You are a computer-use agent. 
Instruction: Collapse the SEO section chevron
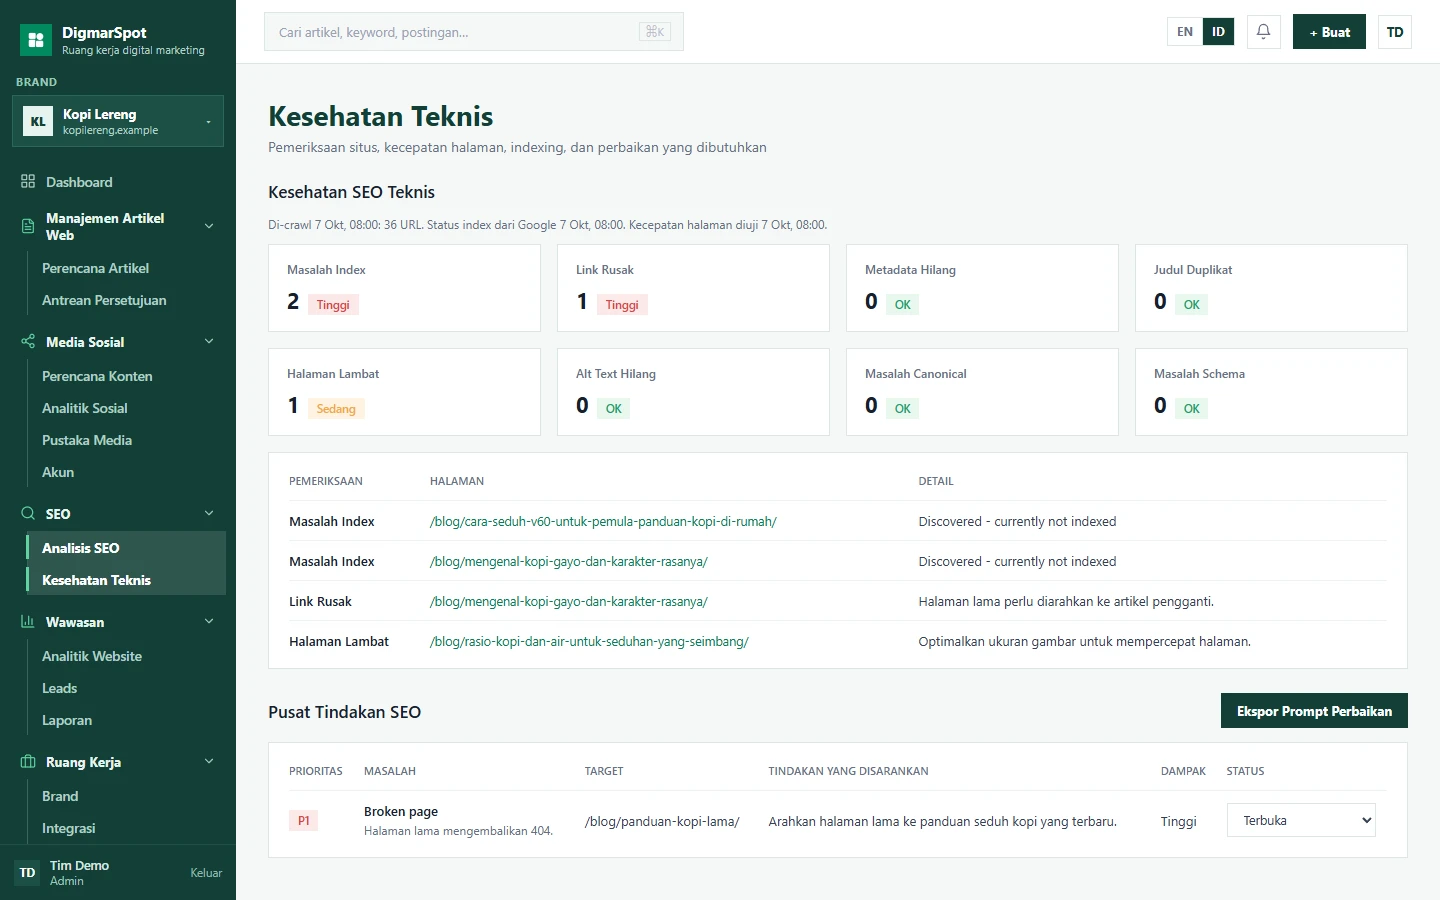tap(209, 514)
